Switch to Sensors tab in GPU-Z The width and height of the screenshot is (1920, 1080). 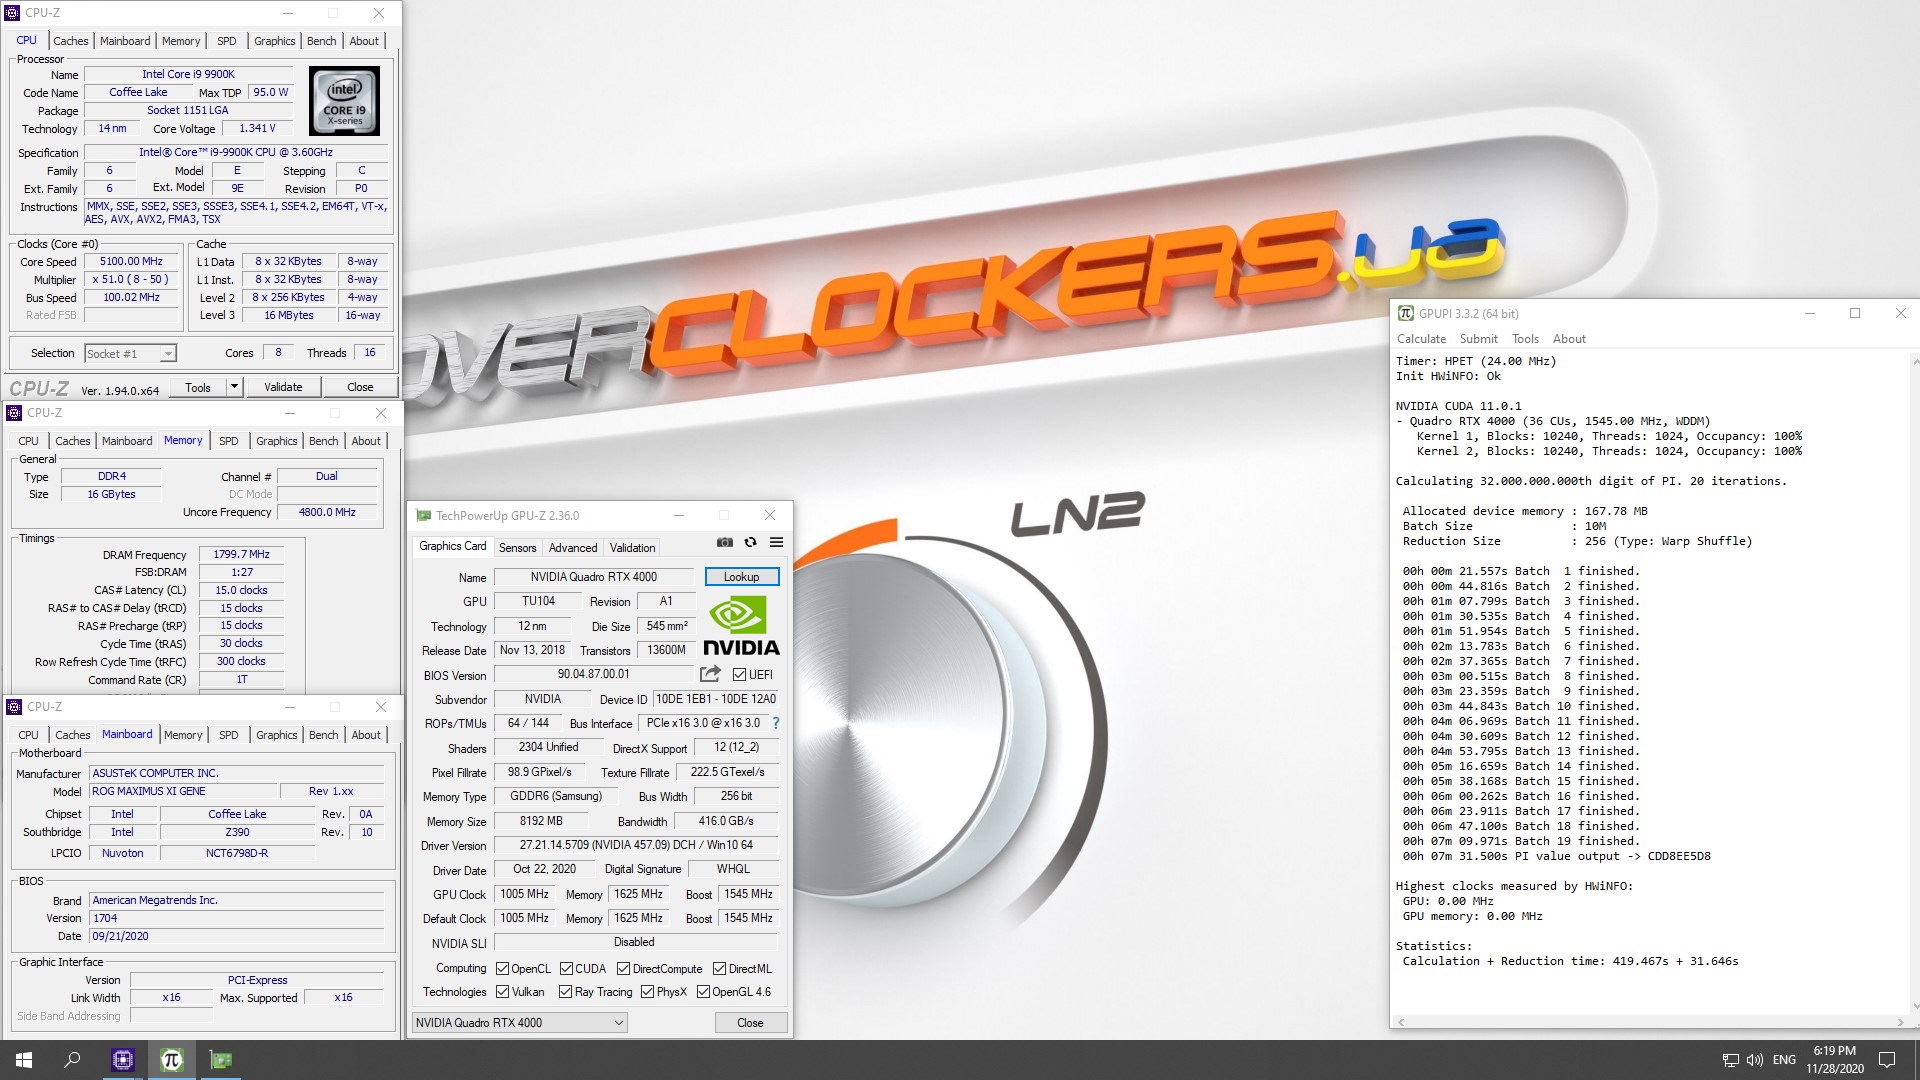(x=517, y=548)
